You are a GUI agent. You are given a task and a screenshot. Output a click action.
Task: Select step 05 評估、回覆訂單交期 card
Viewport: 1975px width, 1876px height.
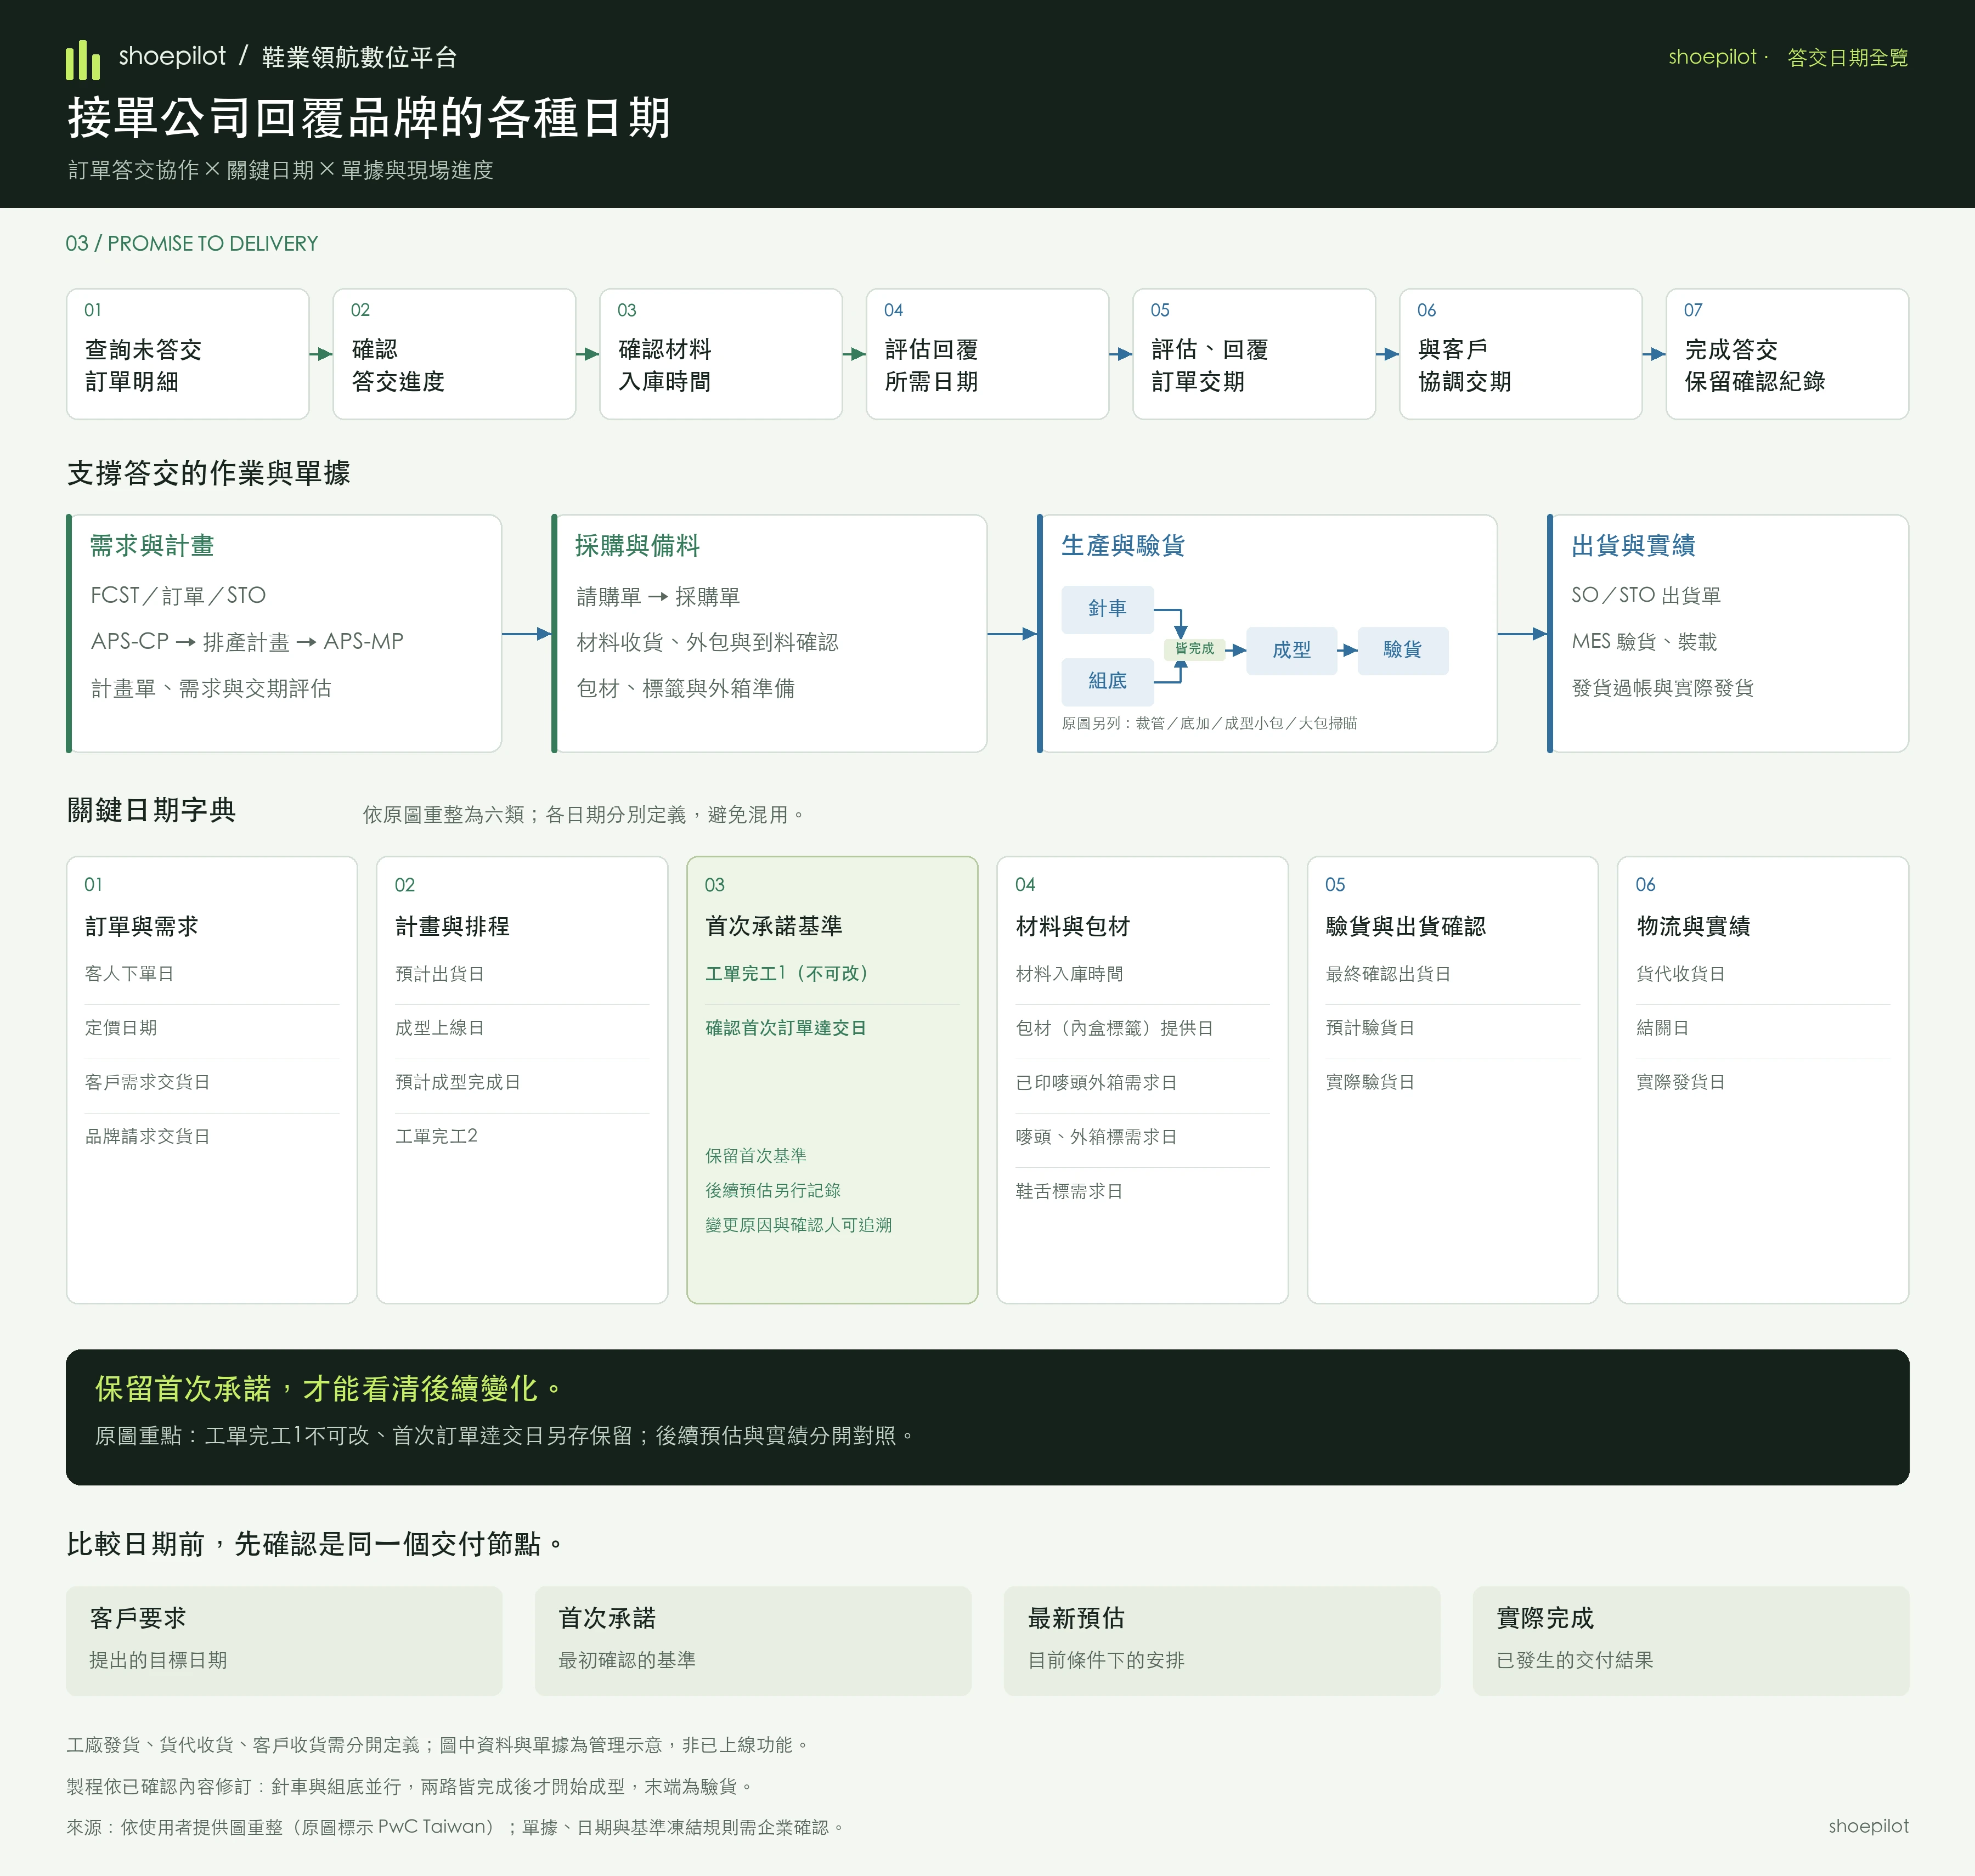[1254, 354]
